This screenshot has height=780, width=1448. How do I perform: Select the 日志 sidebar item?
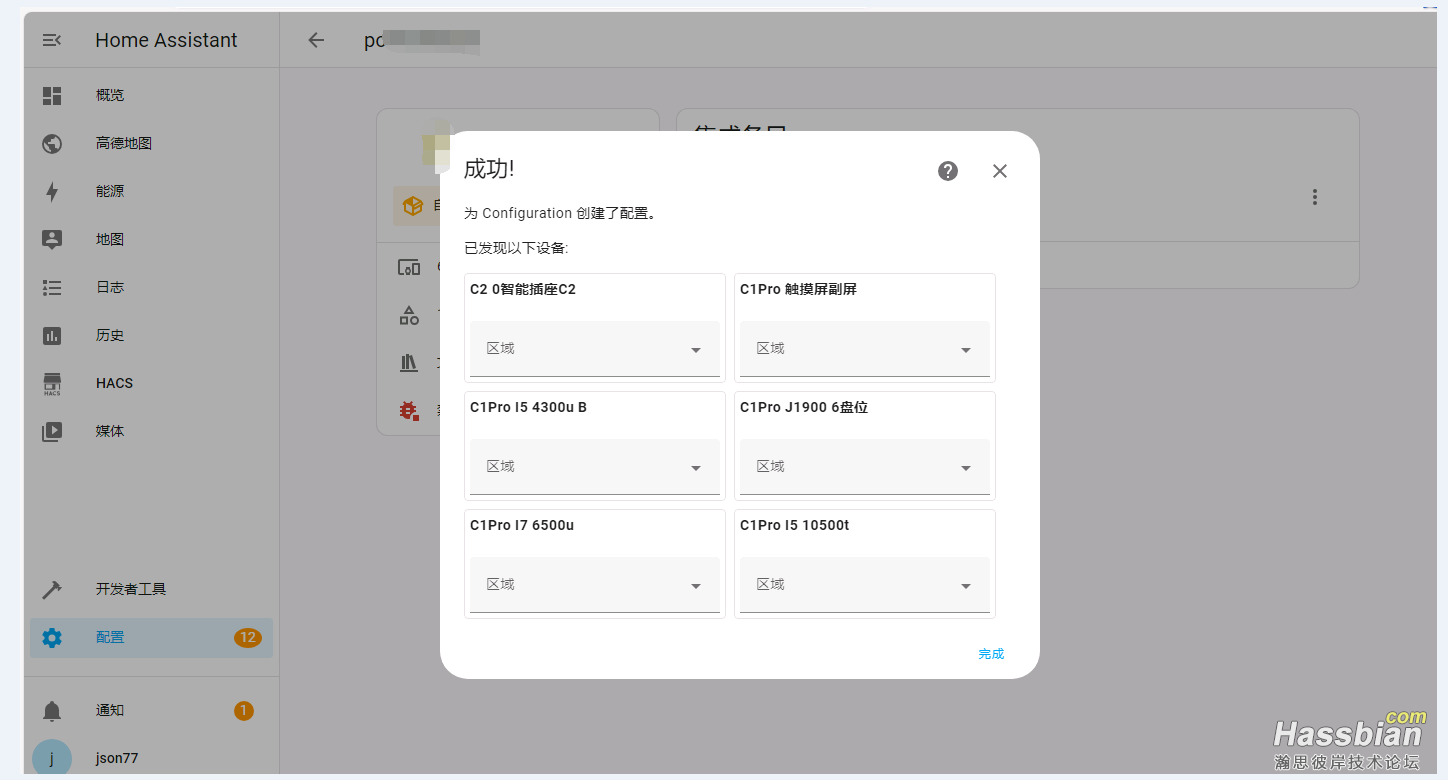[x=151, y=287]
